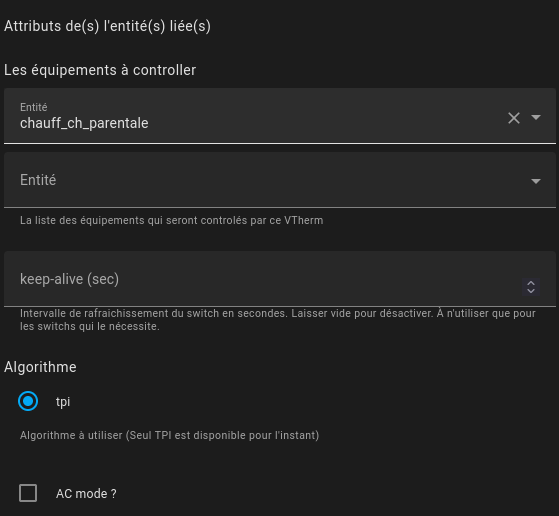Click the "Intervalle de rafraichissement" helper text
Screen dimensions: 559x516
pos(278,313)
